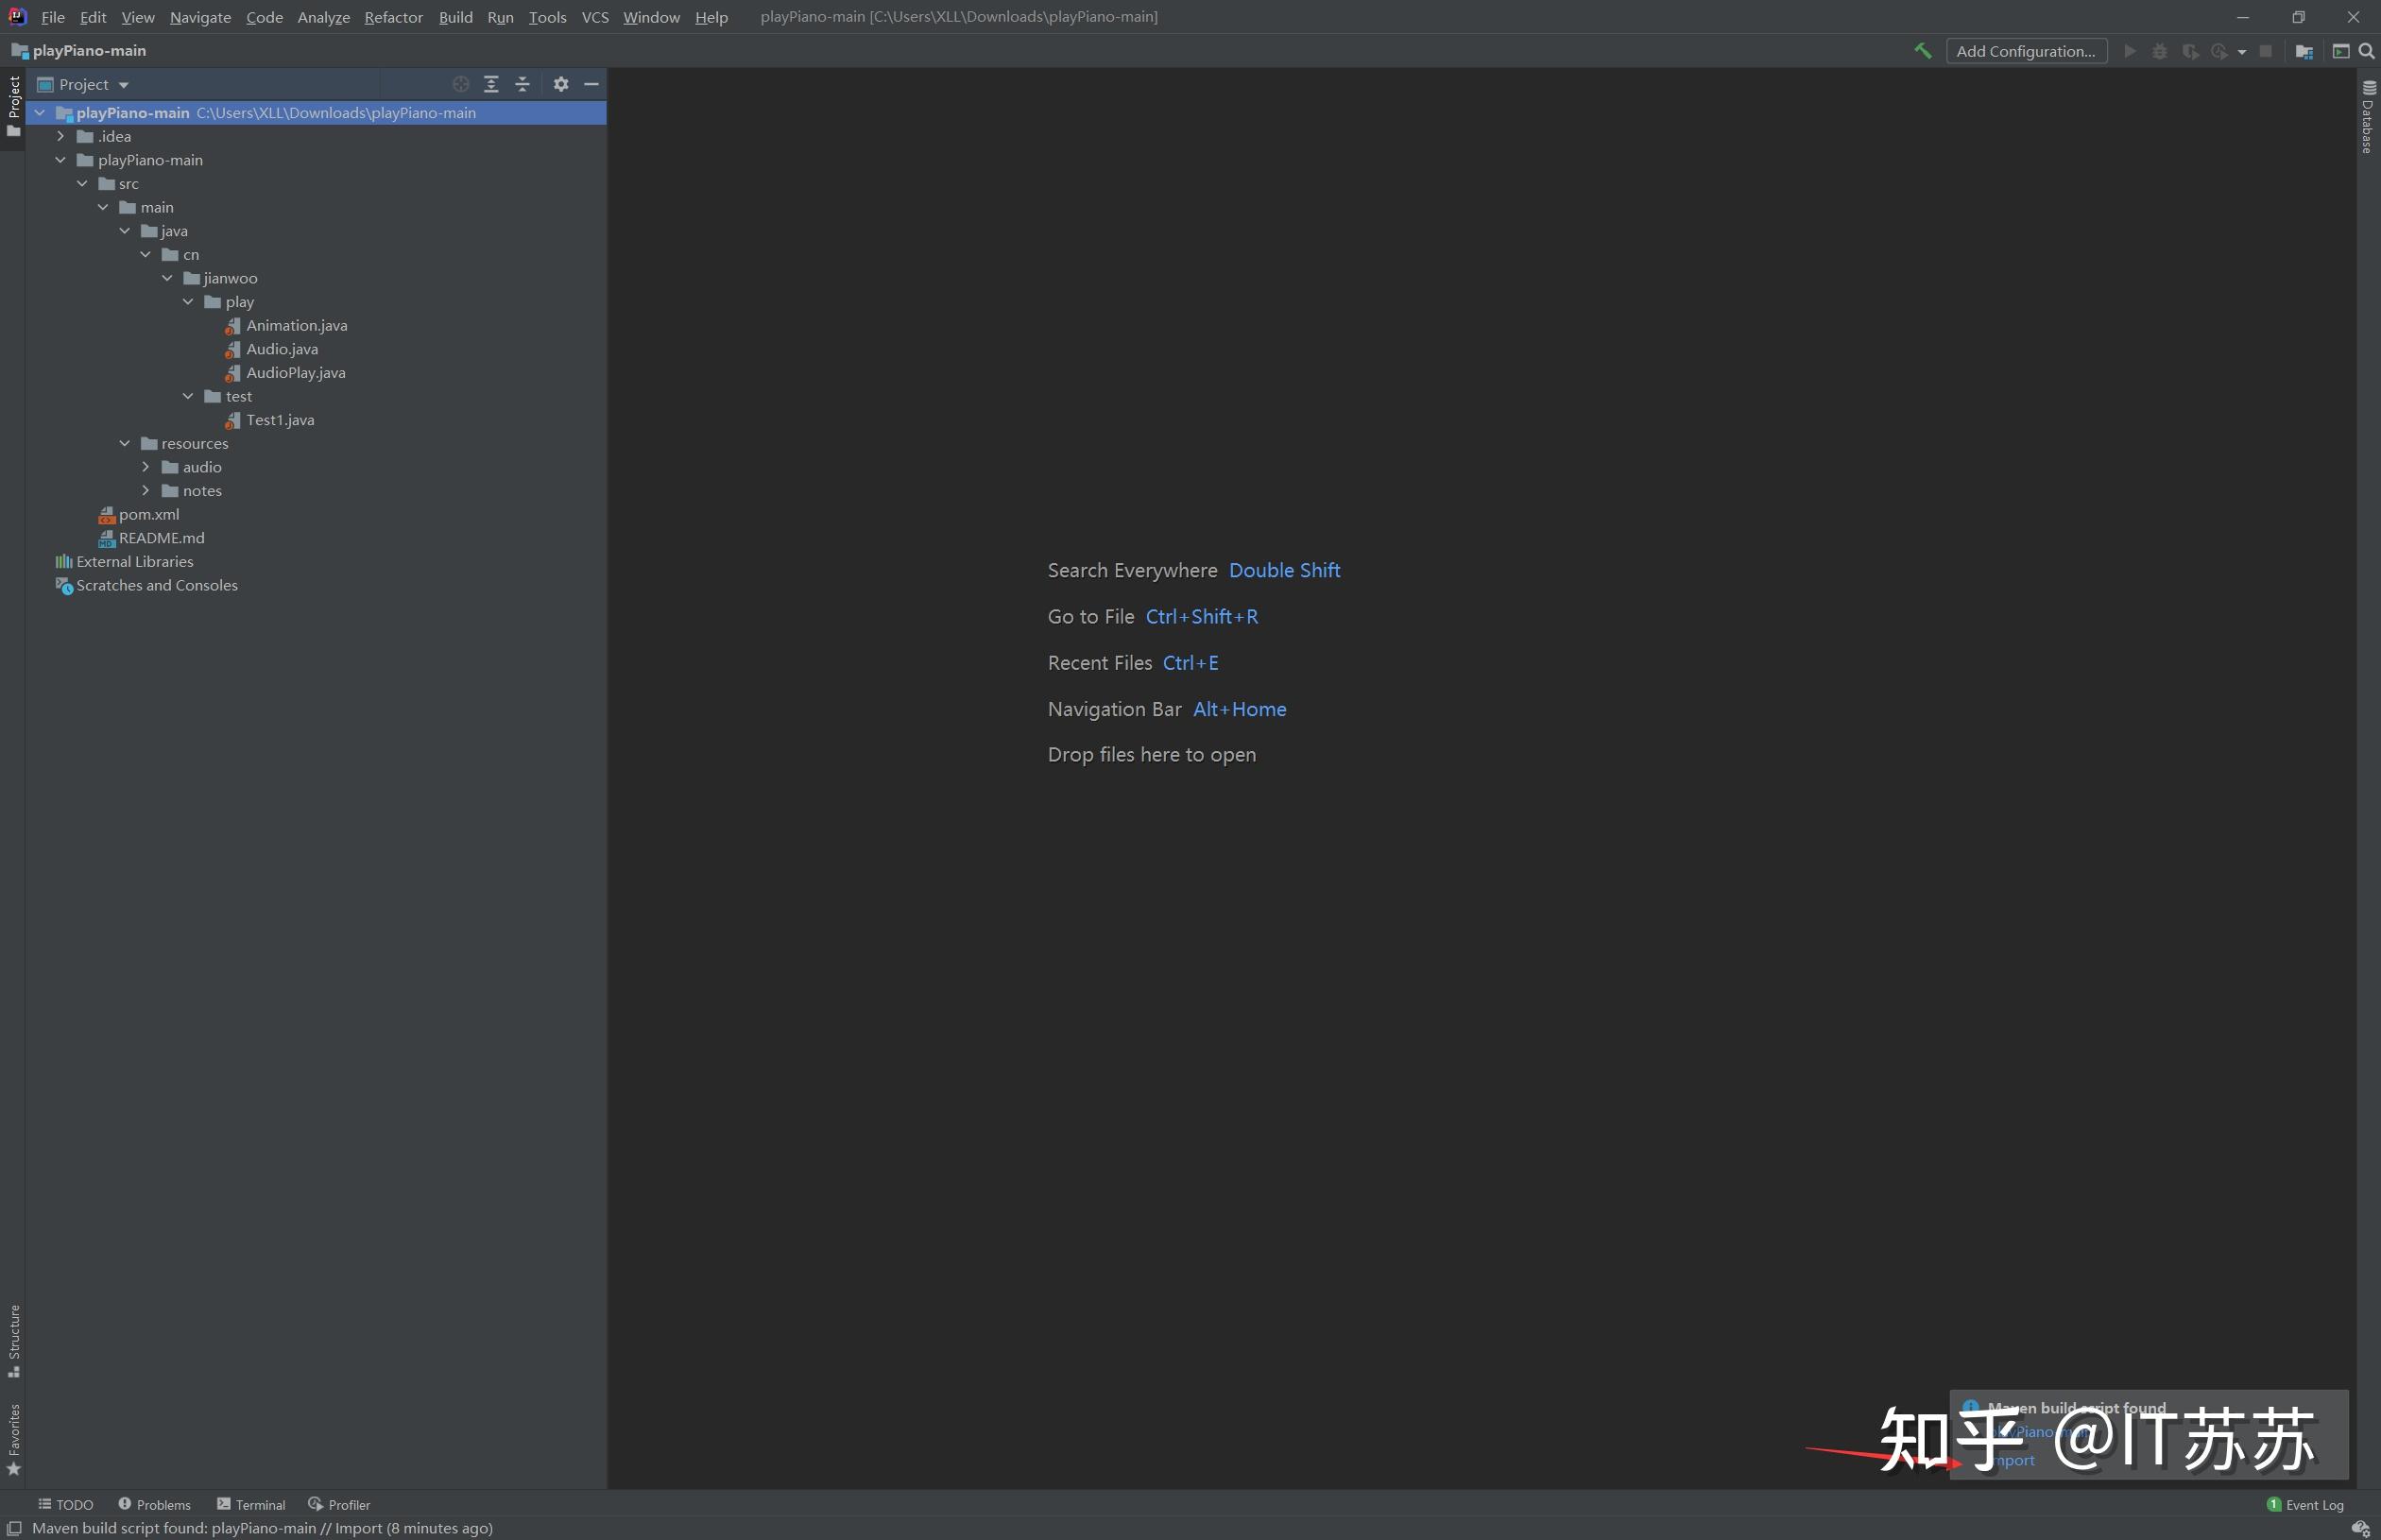Select the AudioPlay.java file in the tree
The height and width of the screenshot is (1540, 2381).
pyautogui.click(x=295, y=372)
